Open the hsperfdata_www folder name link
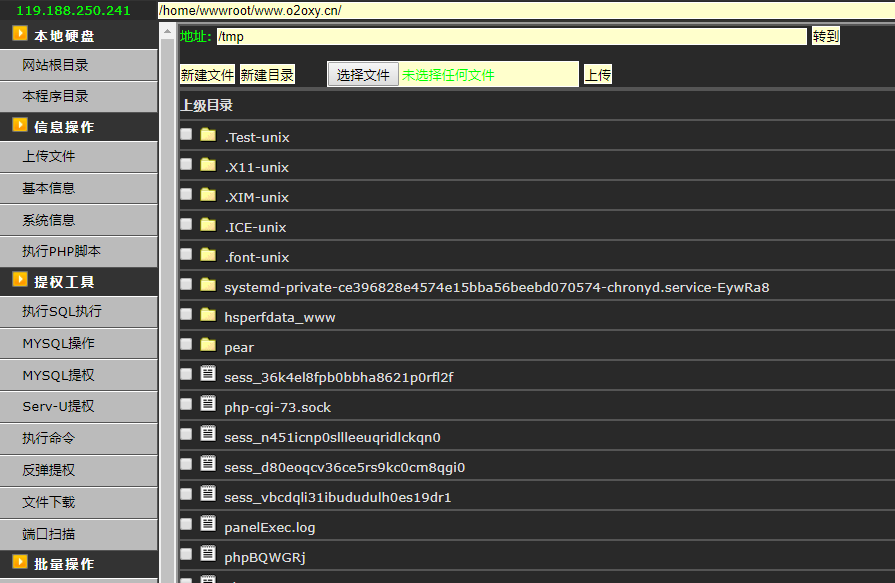This screenshot has height=583, width=895. (x=280, y=317)
